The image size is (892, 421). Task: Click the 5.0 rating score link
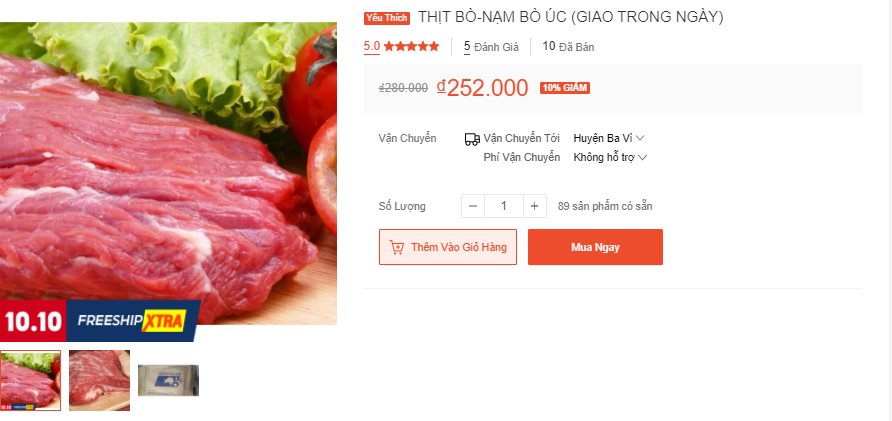pyautogui.click(x=372, y=46)
